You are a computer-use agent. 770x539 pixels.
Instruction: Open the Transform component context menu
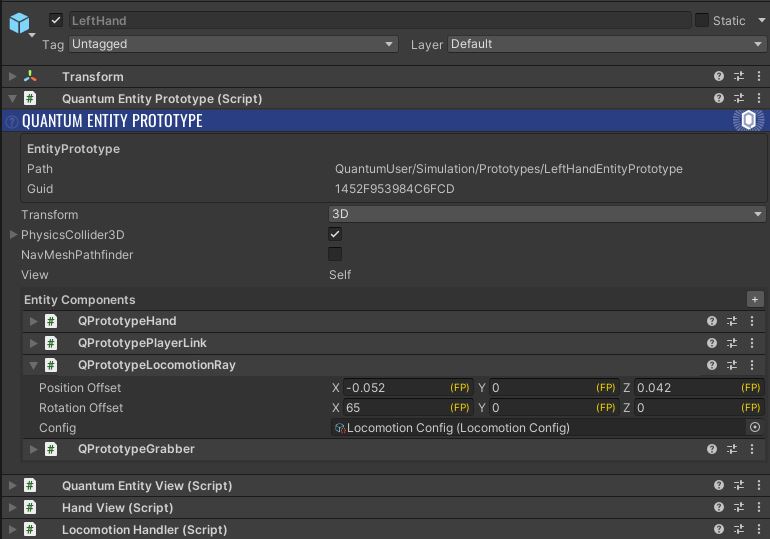759,76
